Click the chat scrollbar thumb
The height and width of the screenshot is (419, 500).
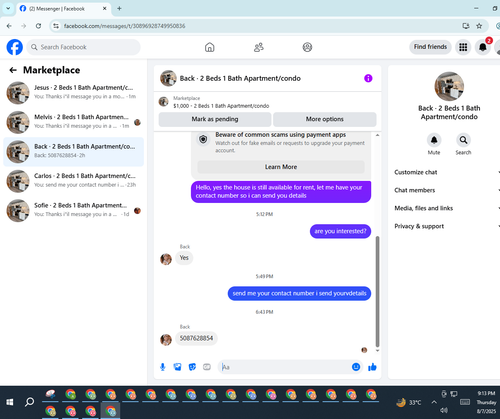(x=377, y=292)
